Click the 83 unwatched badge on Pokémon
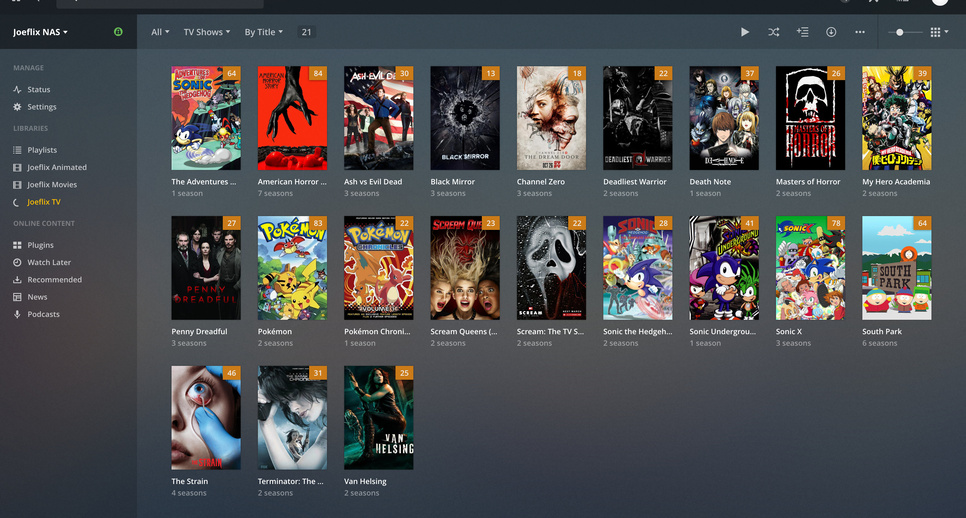This screenshot has height=518, width=966. (x=318, y=223)
